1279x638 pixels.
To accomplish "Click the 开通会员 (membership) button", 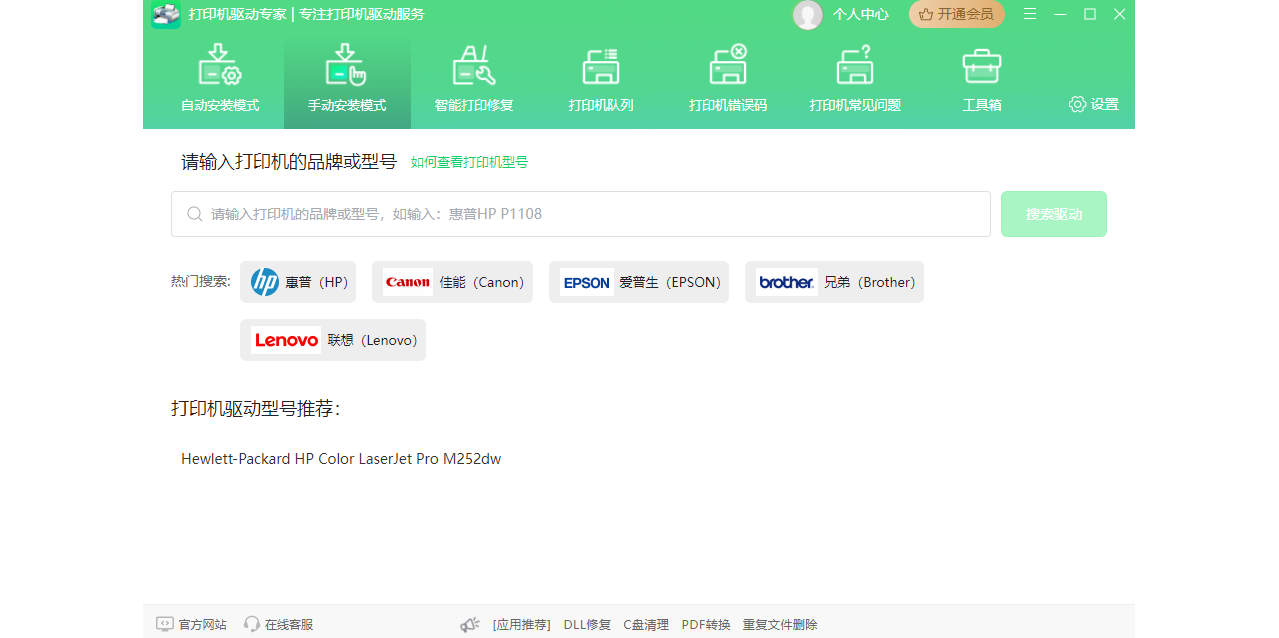I will tap(956, 14).
